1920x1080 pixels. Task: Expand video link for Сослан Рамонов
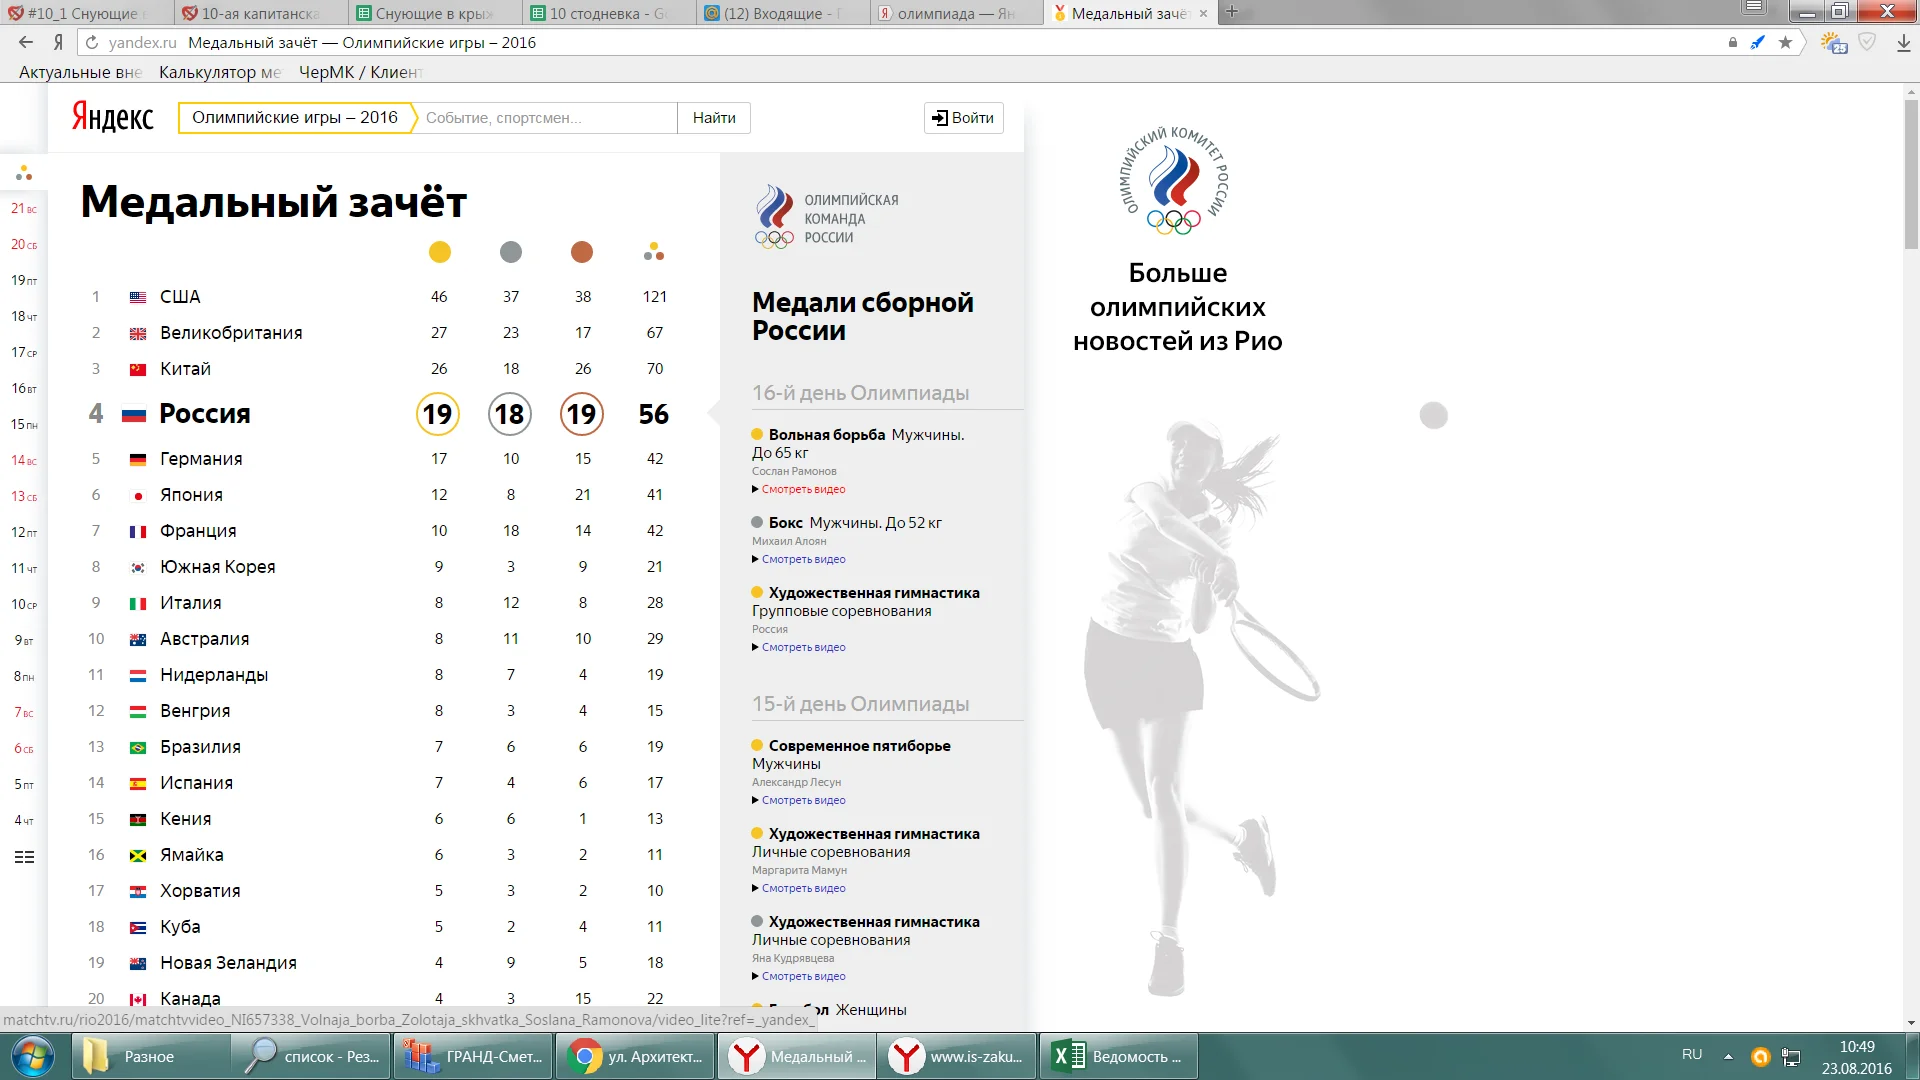803,489
